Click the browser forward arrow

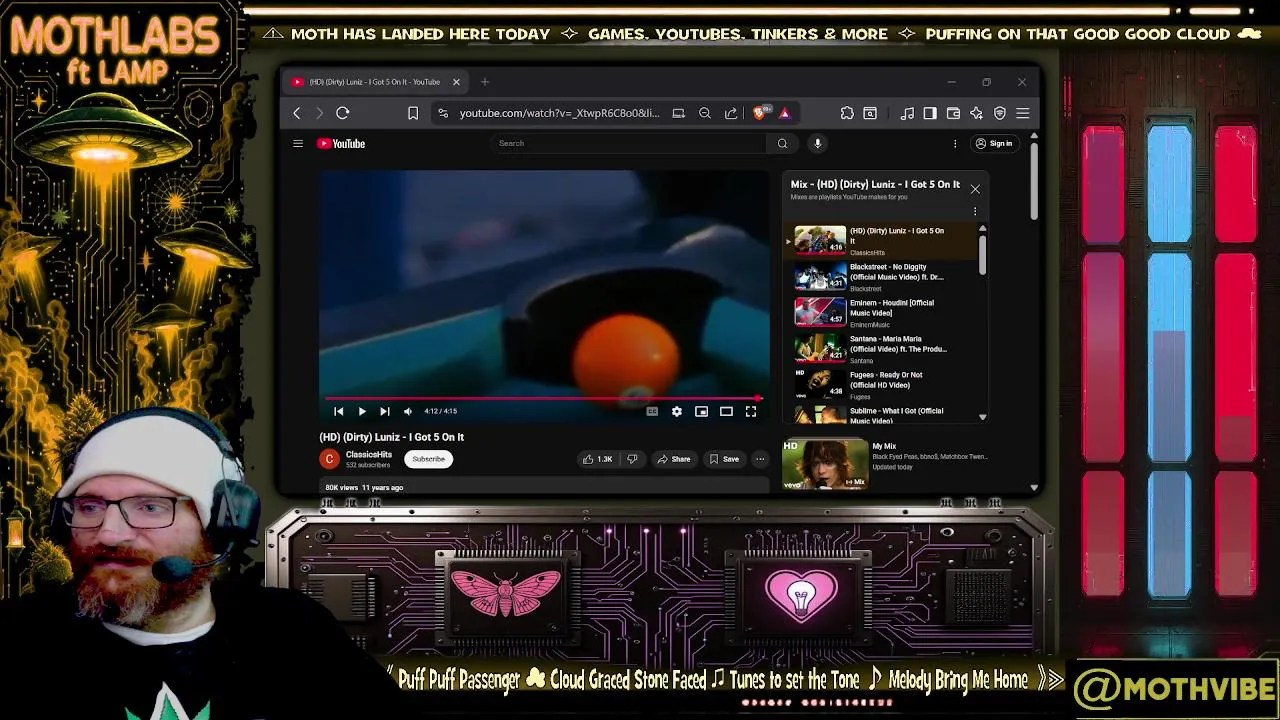(x=319, y=113)
